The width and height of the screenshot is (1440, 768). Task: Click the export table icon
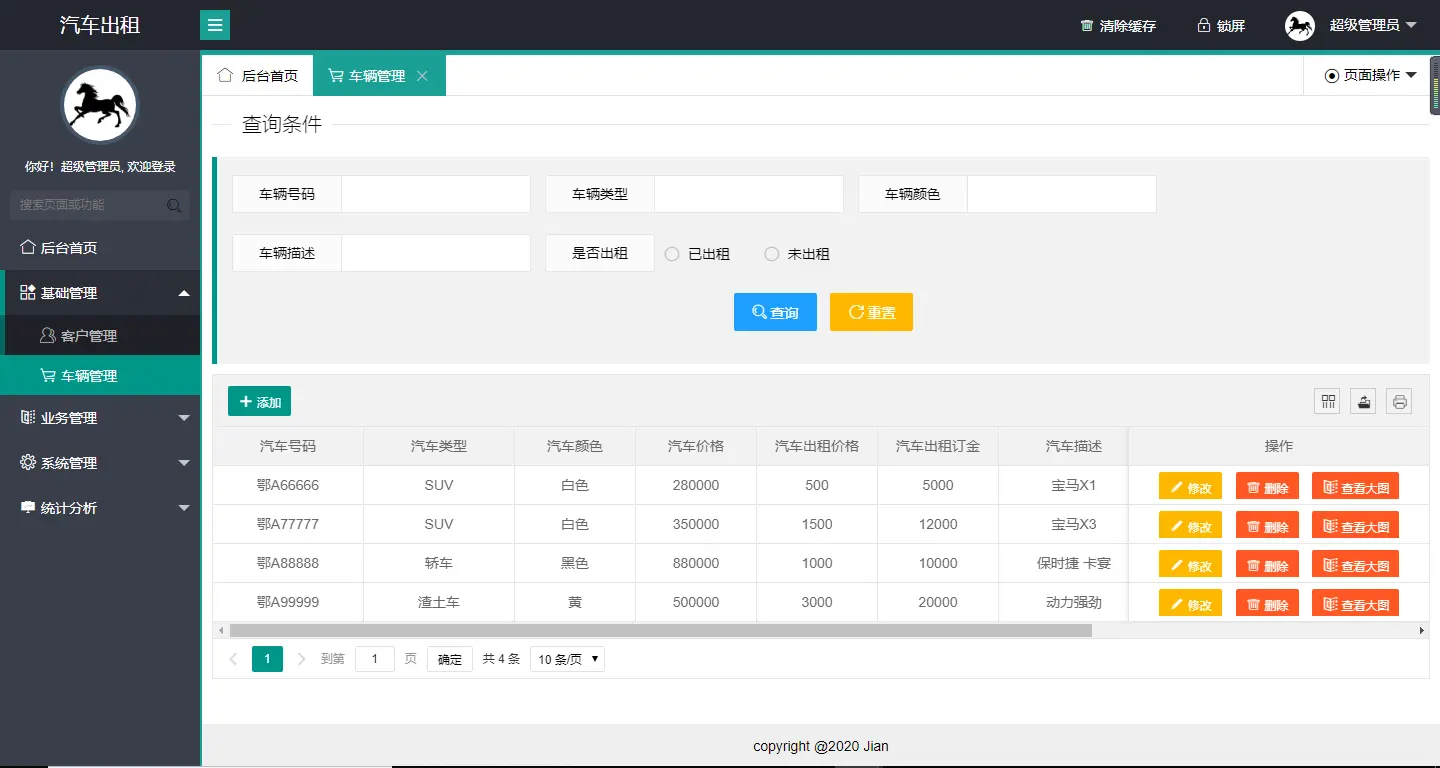coord(1364,401)
